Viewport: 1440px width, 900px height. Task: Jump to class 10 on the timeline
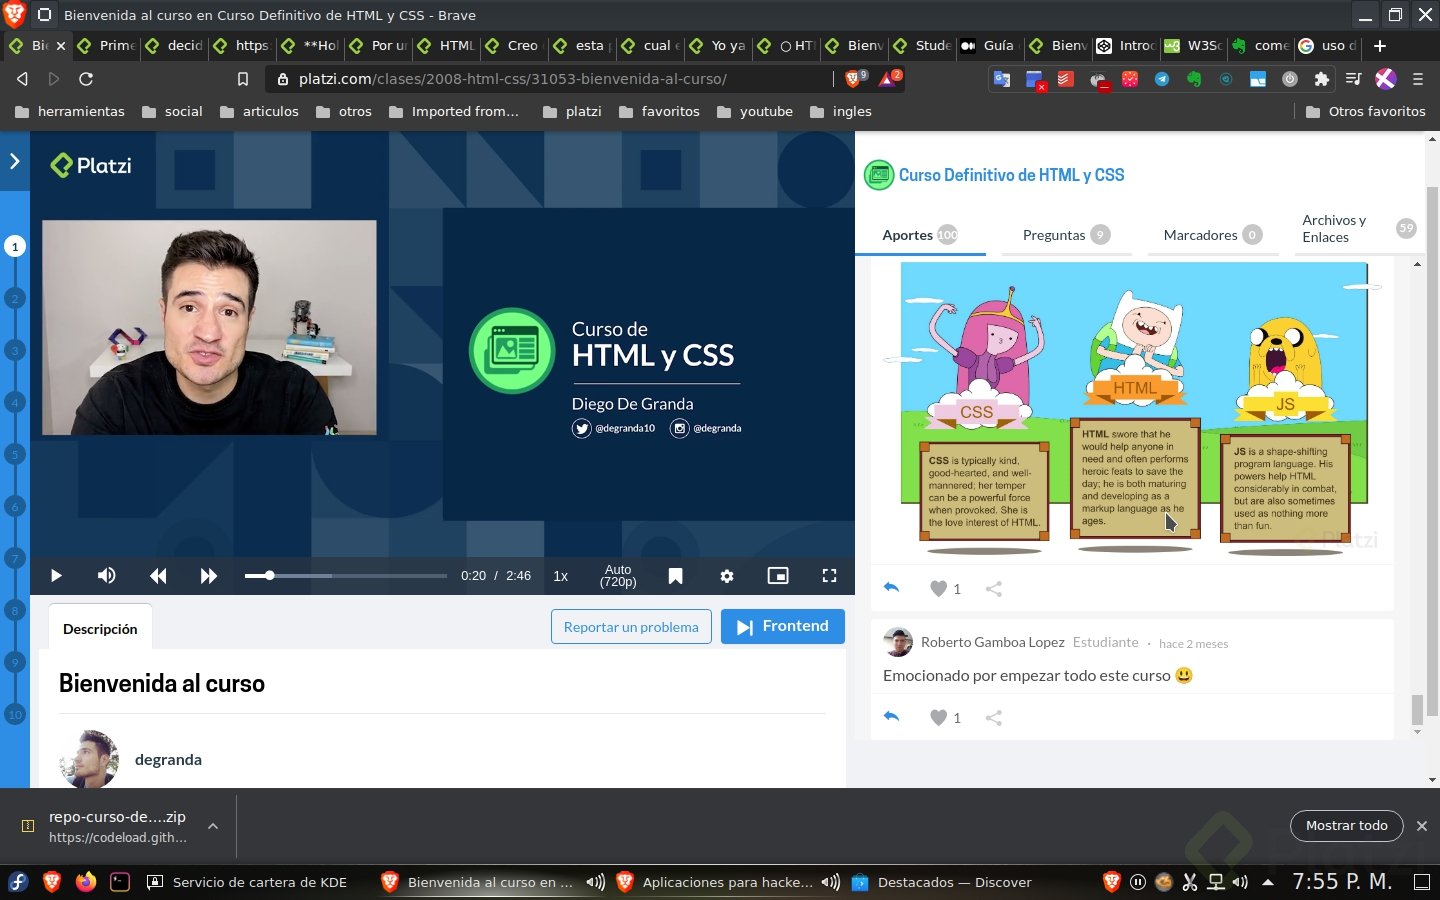pos(15,714)
